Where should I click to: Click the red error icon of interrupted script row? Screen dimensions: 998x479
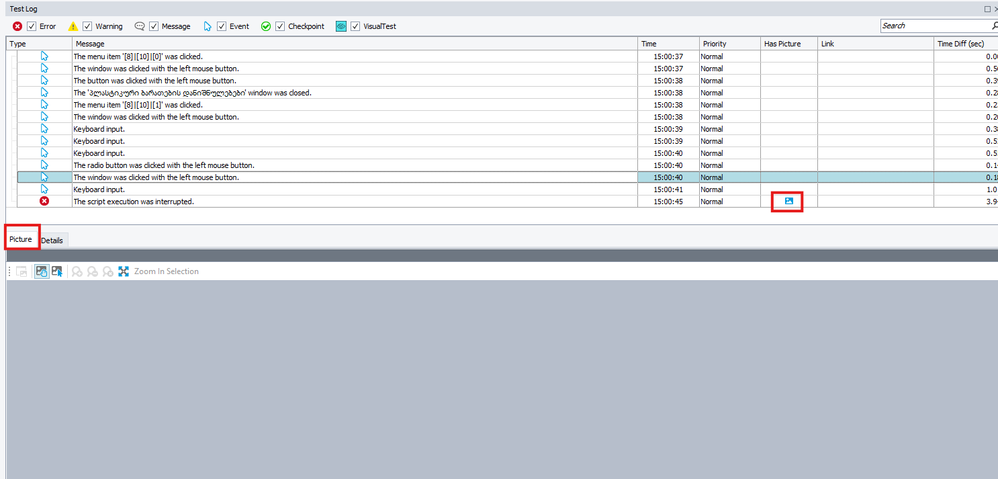click(44, 201)
